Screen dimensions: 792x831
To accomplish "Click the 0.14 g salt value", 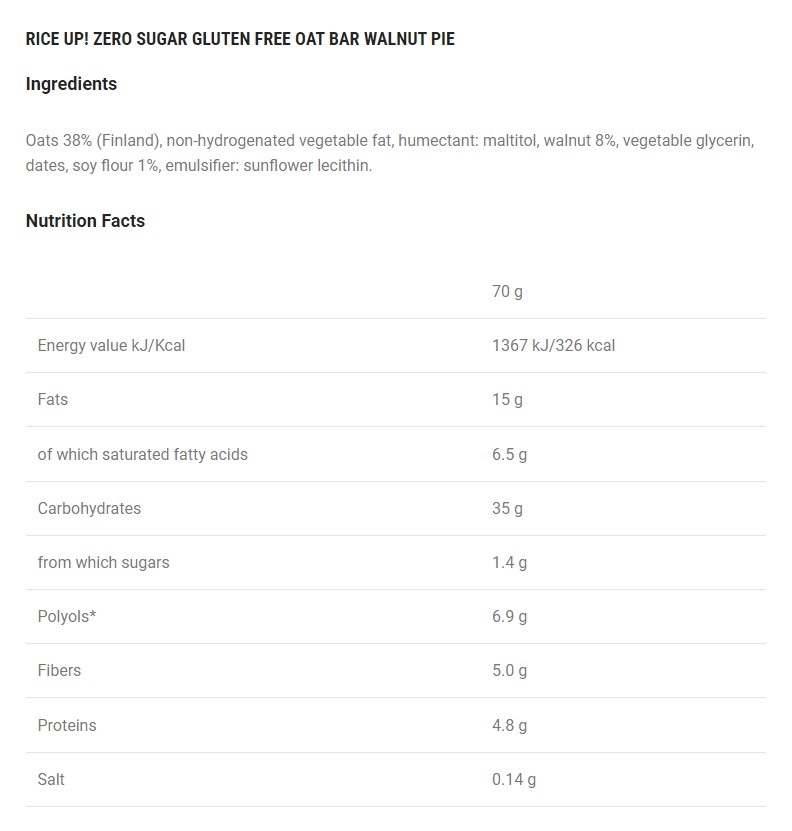I will point(514,779).
